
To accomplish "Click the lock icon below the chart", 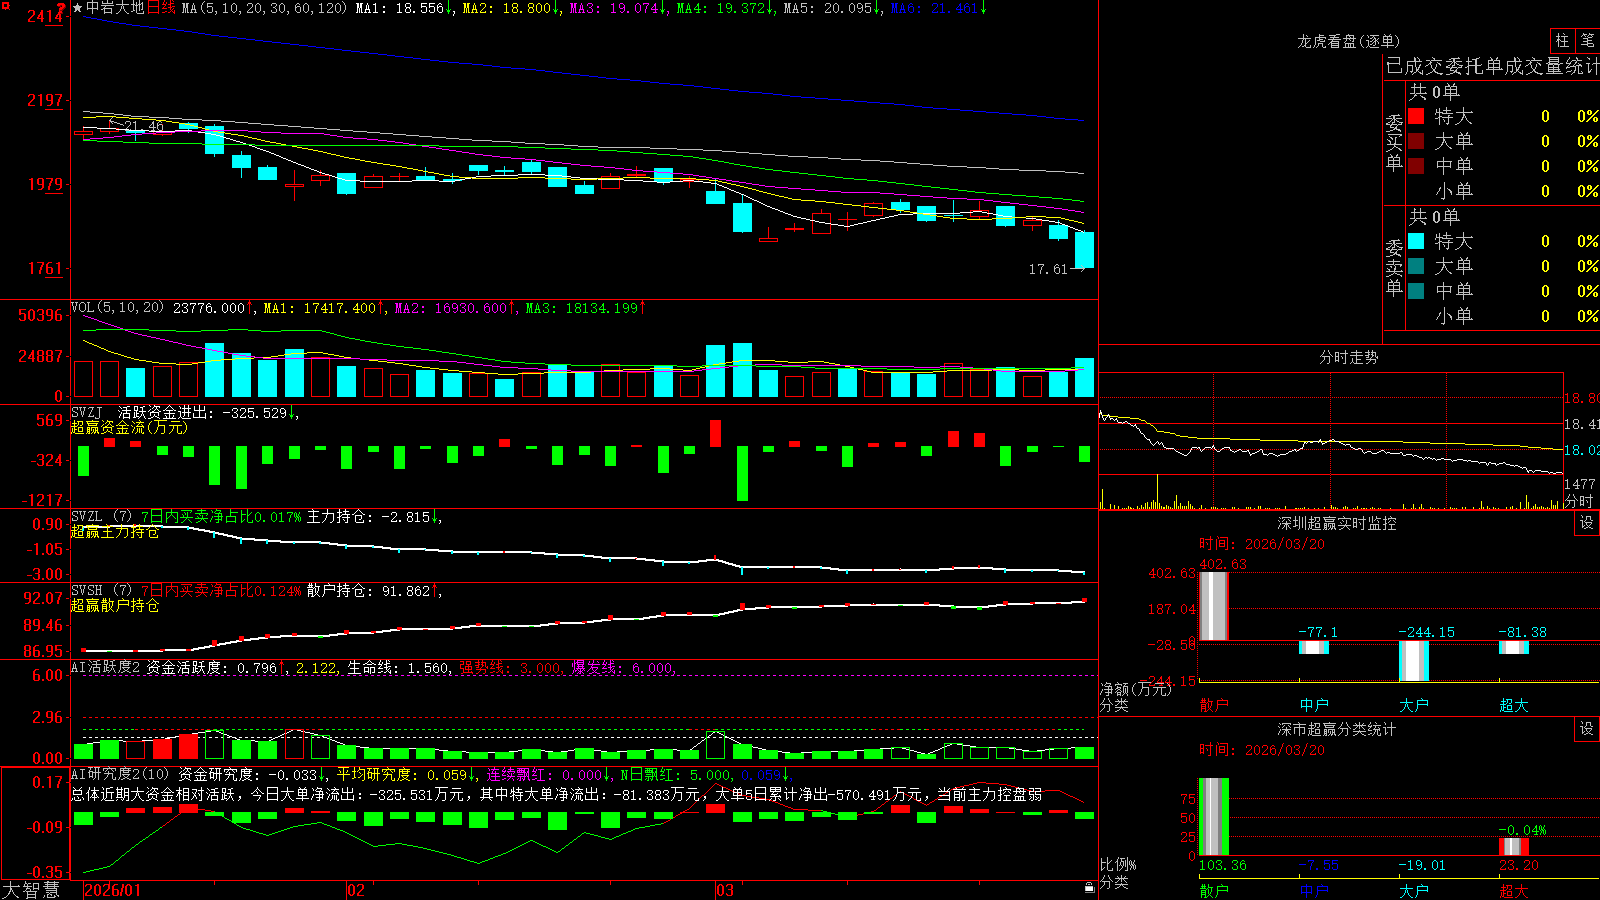I will (x=1090, y=887).
